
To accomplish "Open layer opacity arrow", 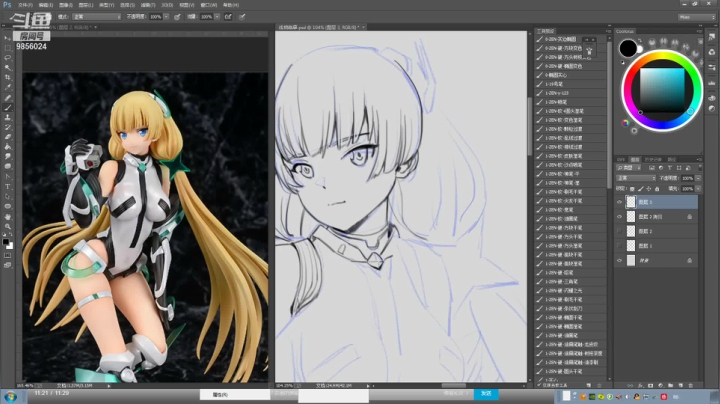I will coord(698,178).
